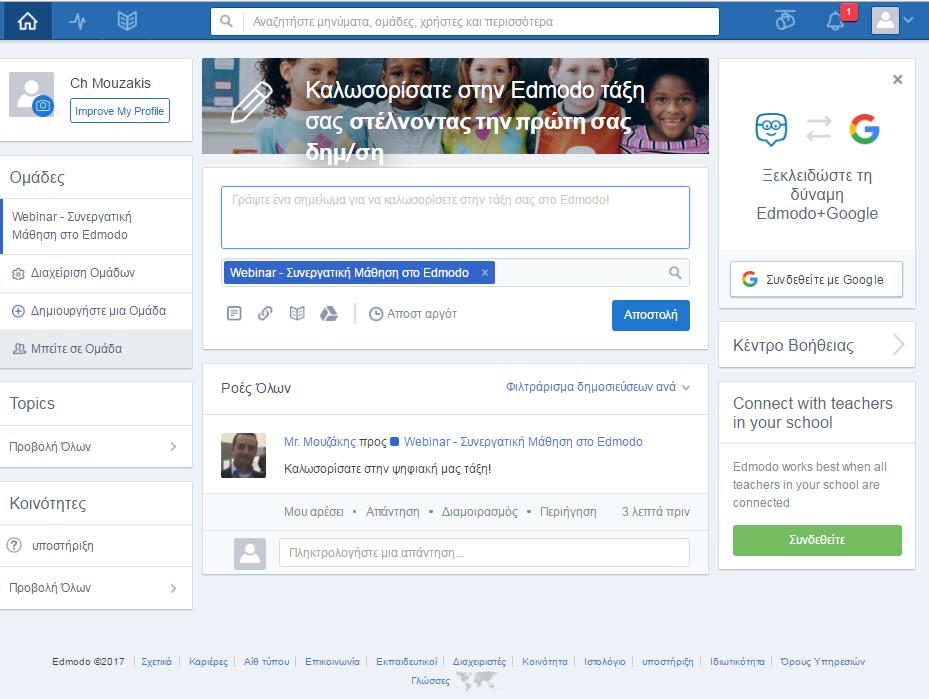
Task: Click the recipient search magnifier icon
Action: coord(675,272)
